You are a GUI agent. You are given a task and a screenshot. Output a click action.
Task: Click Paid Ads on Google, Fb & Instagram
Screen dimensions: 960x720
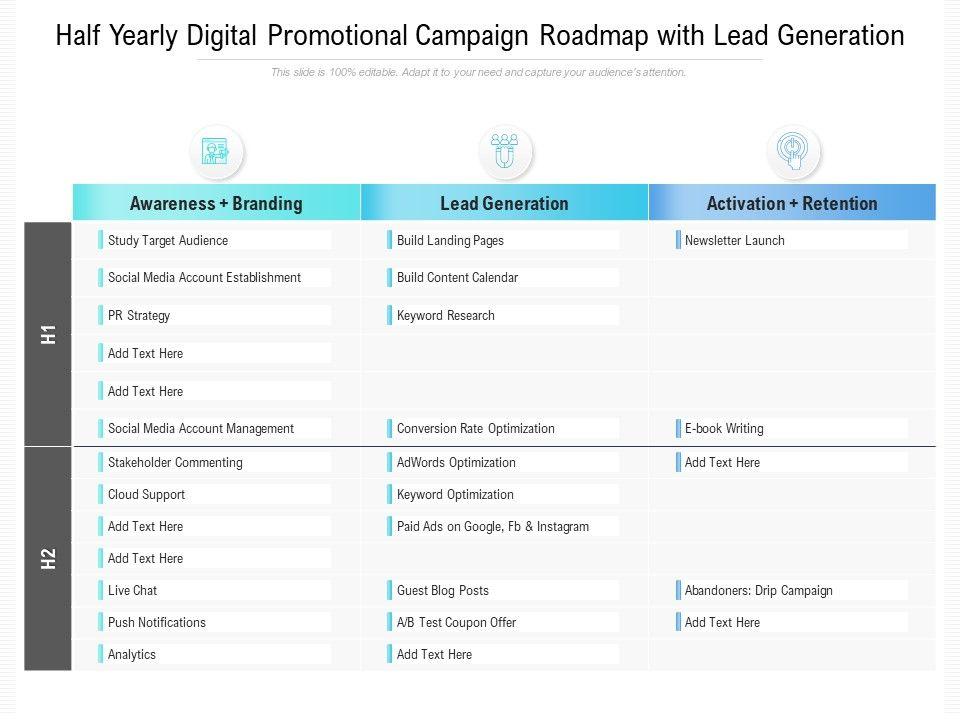[x=493, y=526]
